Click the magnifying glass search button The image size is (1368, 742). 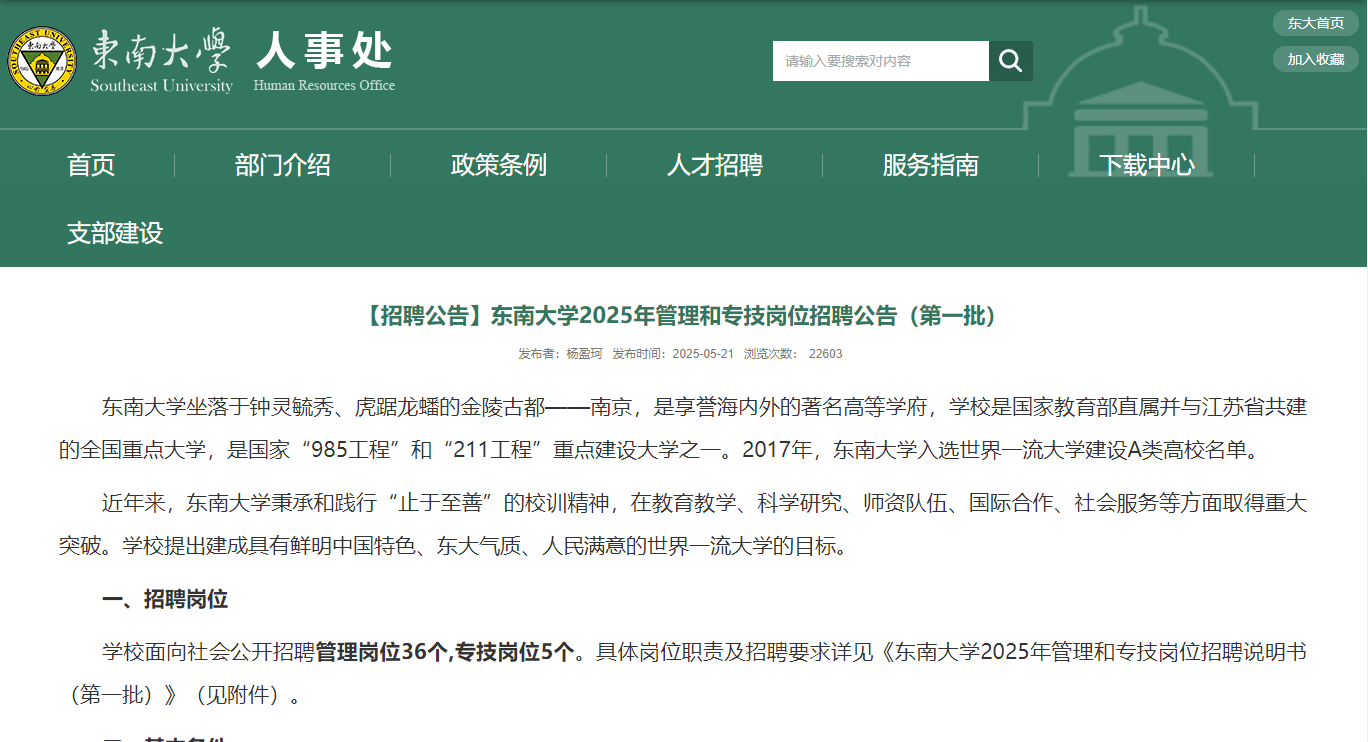point(1011,61)
